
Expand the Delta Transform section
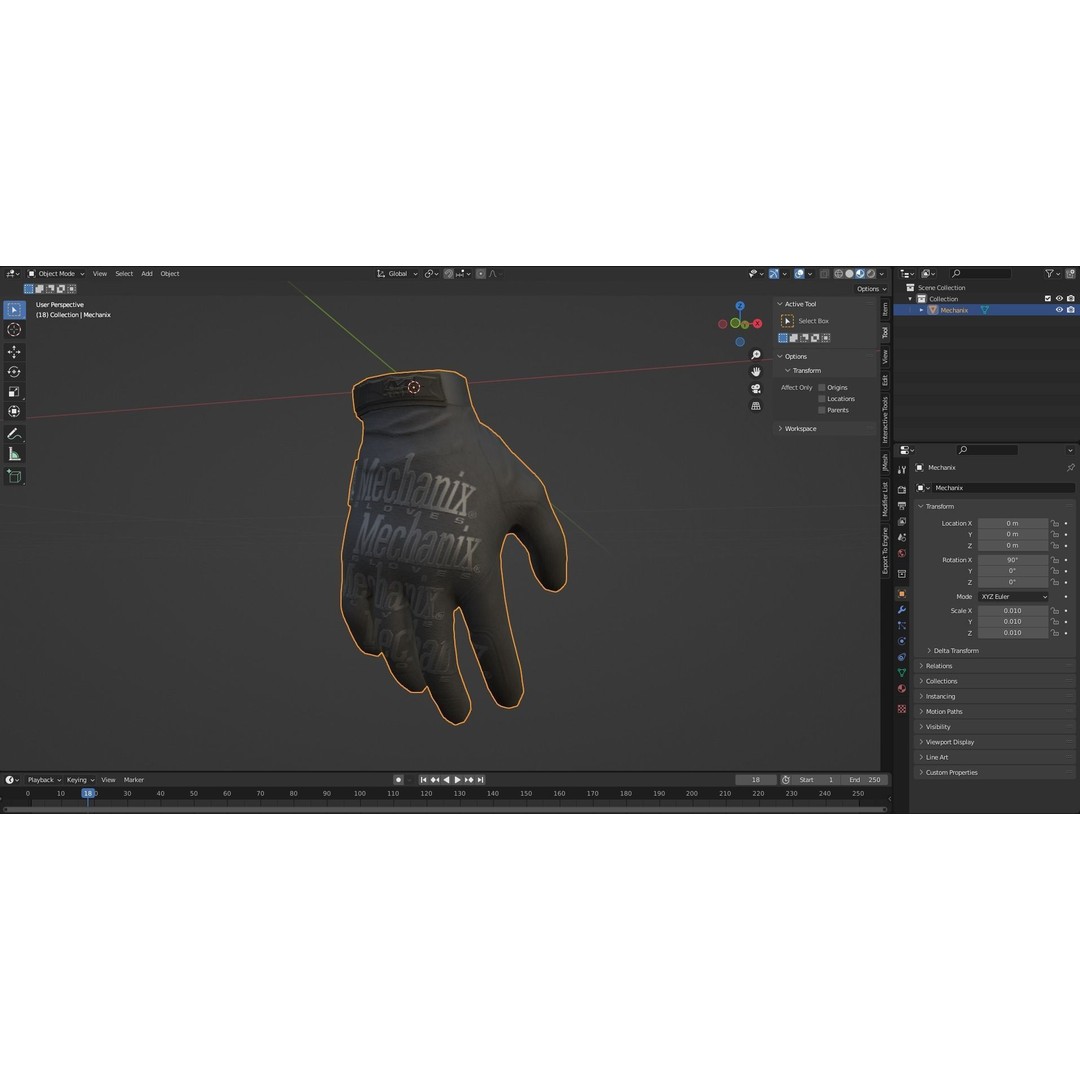pyautogui.click(x=953, y=651)
